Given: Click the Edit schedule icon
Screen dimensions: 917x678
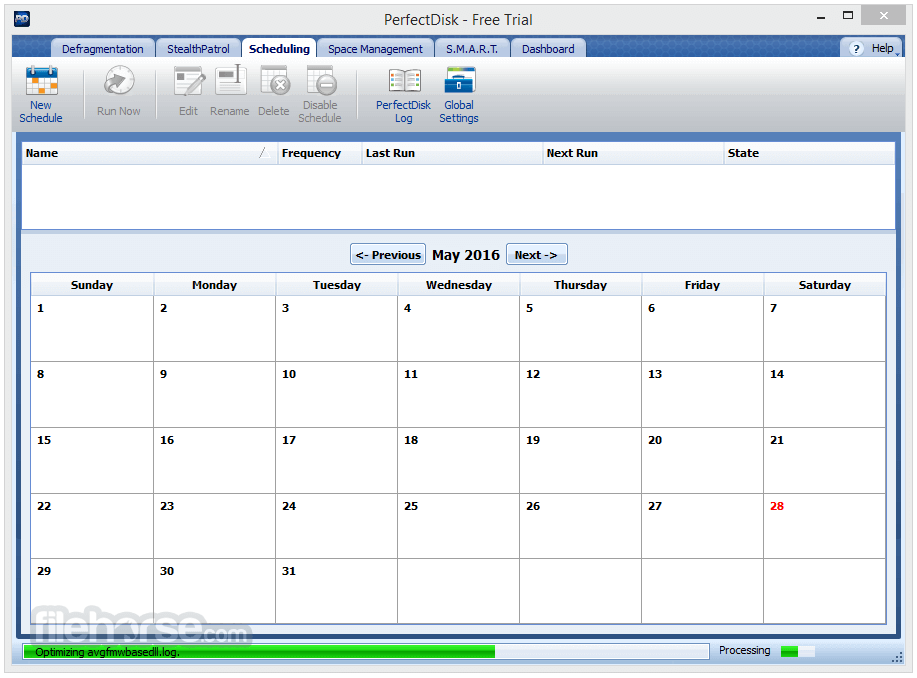Looking at the screenshot, I should tap(188, 81).
